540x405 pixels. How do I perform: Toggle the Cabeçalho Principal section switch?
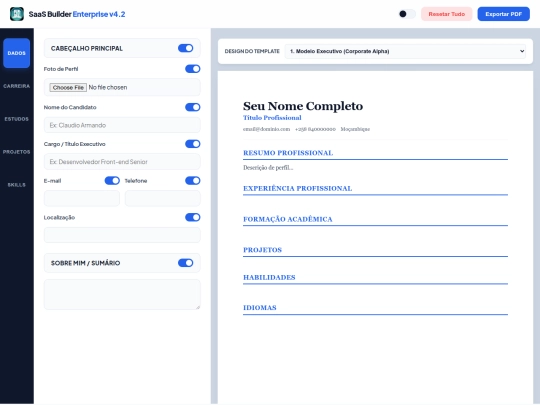click(186, 48)
